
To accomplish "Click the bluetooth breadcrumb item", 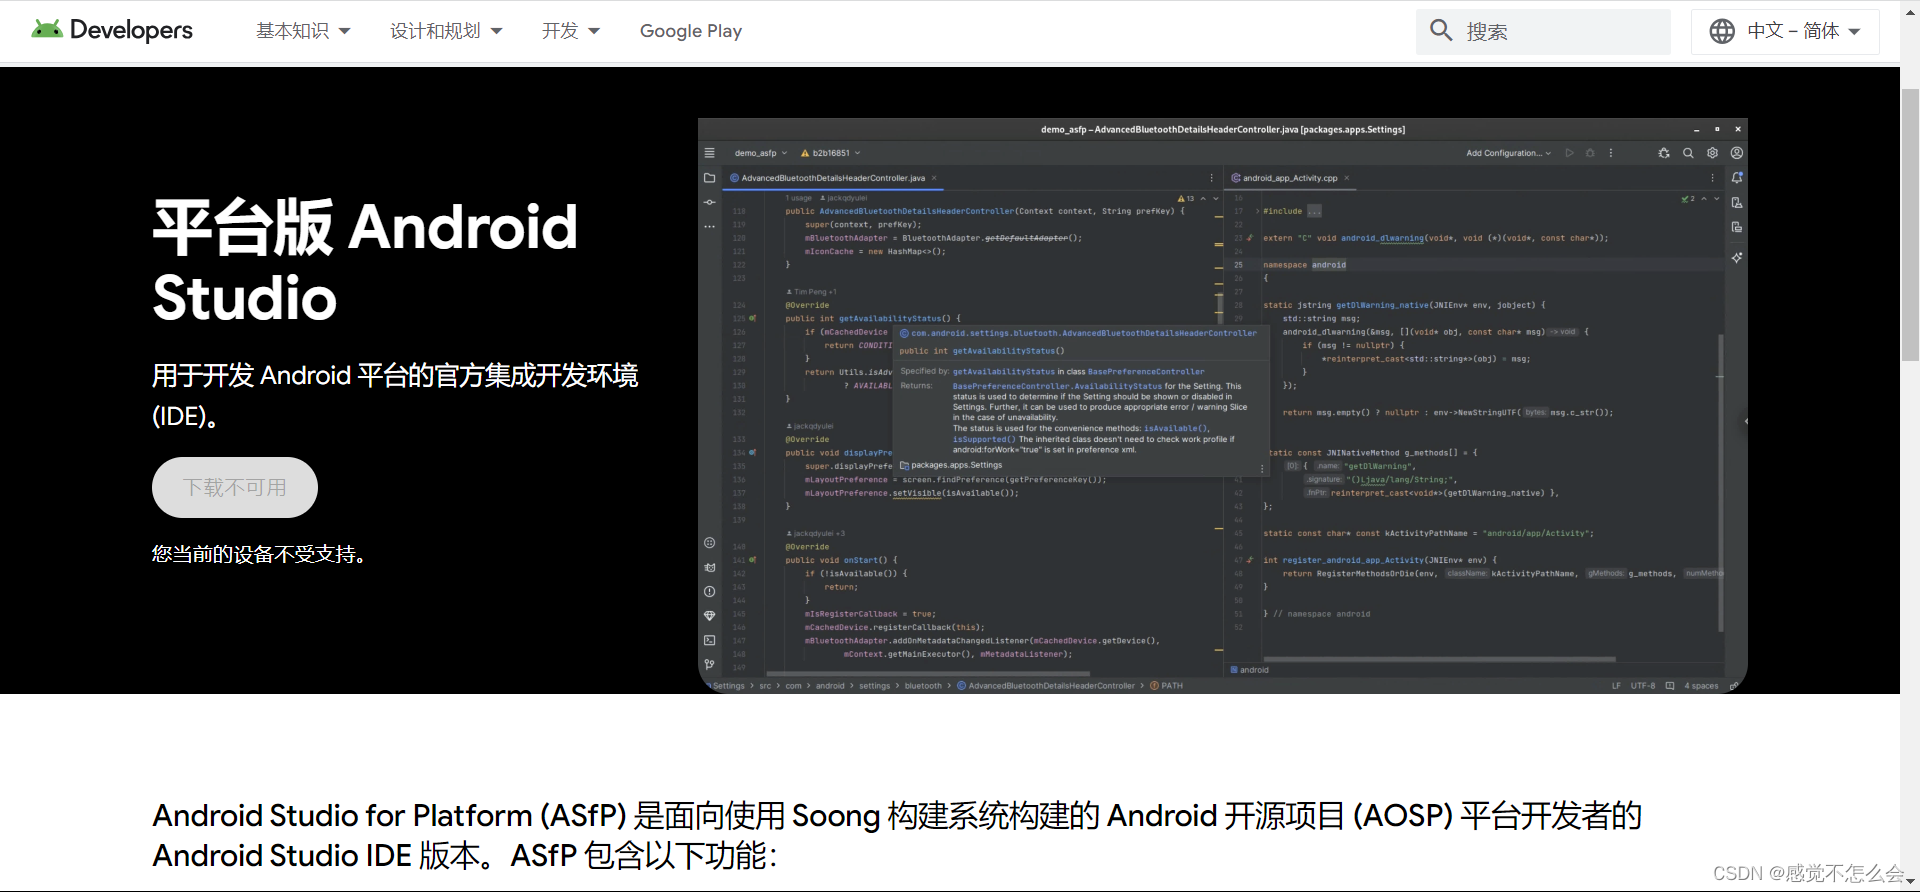I will point(923,686).
